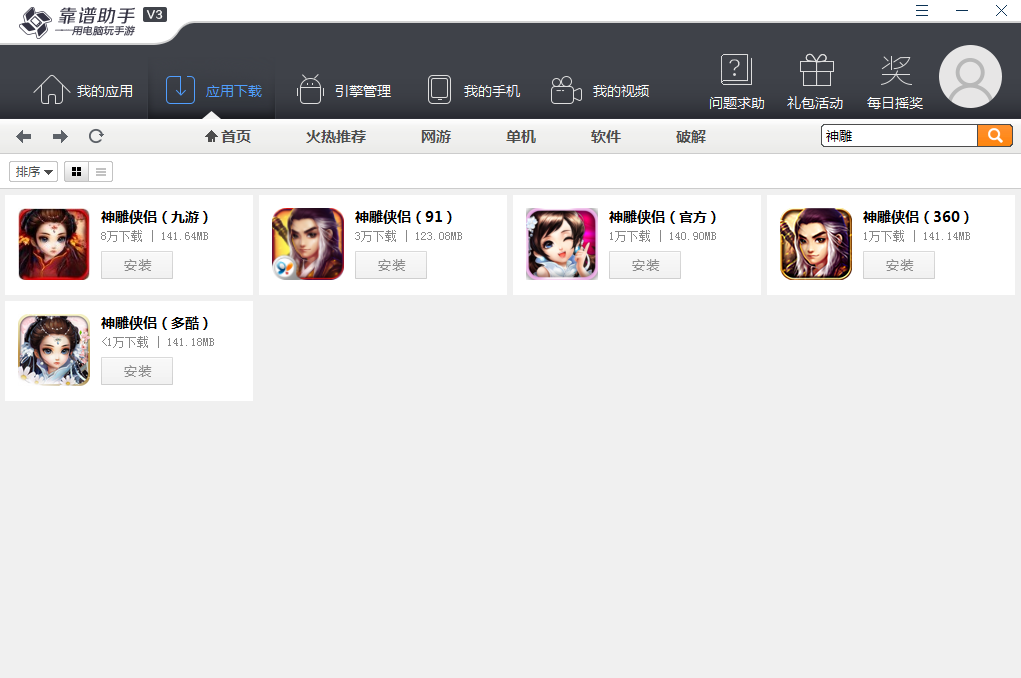Open 火热推荐 category
This screenshot has height=678, width=1021.
[336, 136]
